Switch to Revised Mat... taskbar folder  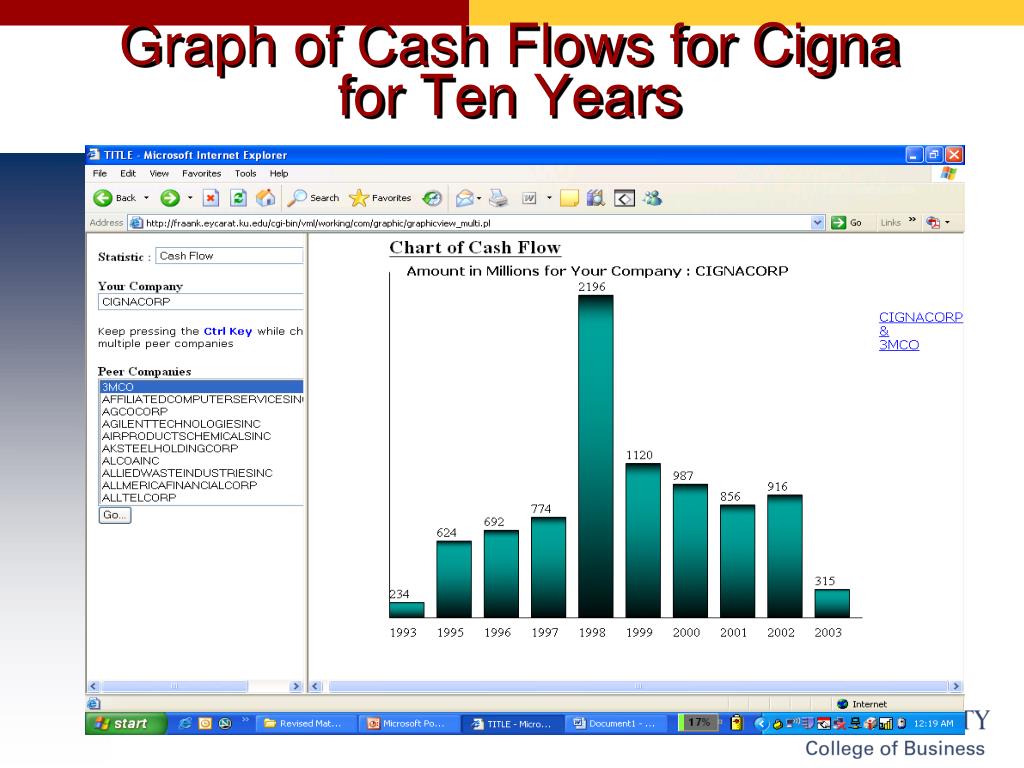(304, 724)
